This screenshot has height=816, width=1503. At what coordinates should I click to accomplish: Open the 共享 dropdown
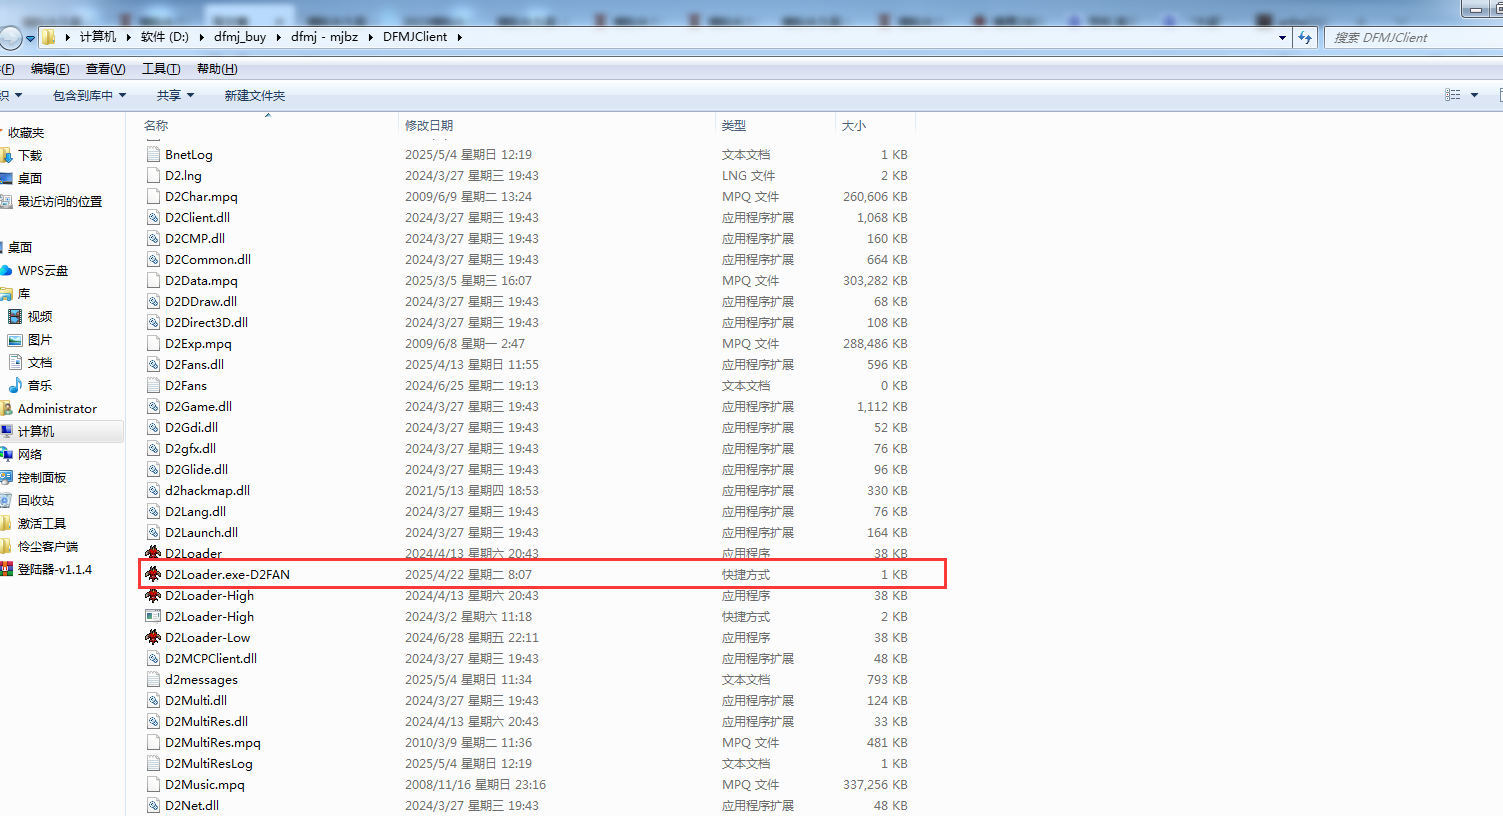(x=175, y=96)
